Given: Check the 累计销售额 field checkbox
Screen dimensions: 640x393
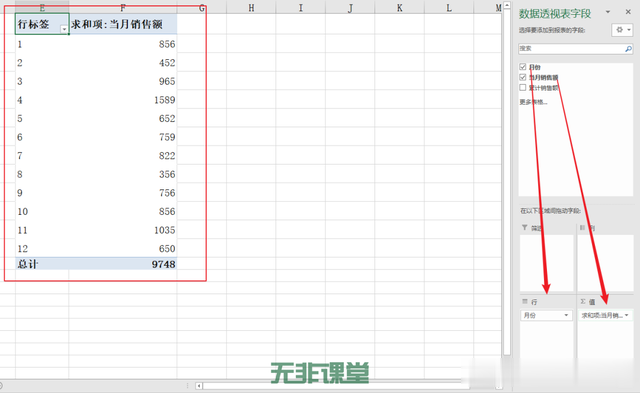Looking at the screenshot, I should (523, 87).
